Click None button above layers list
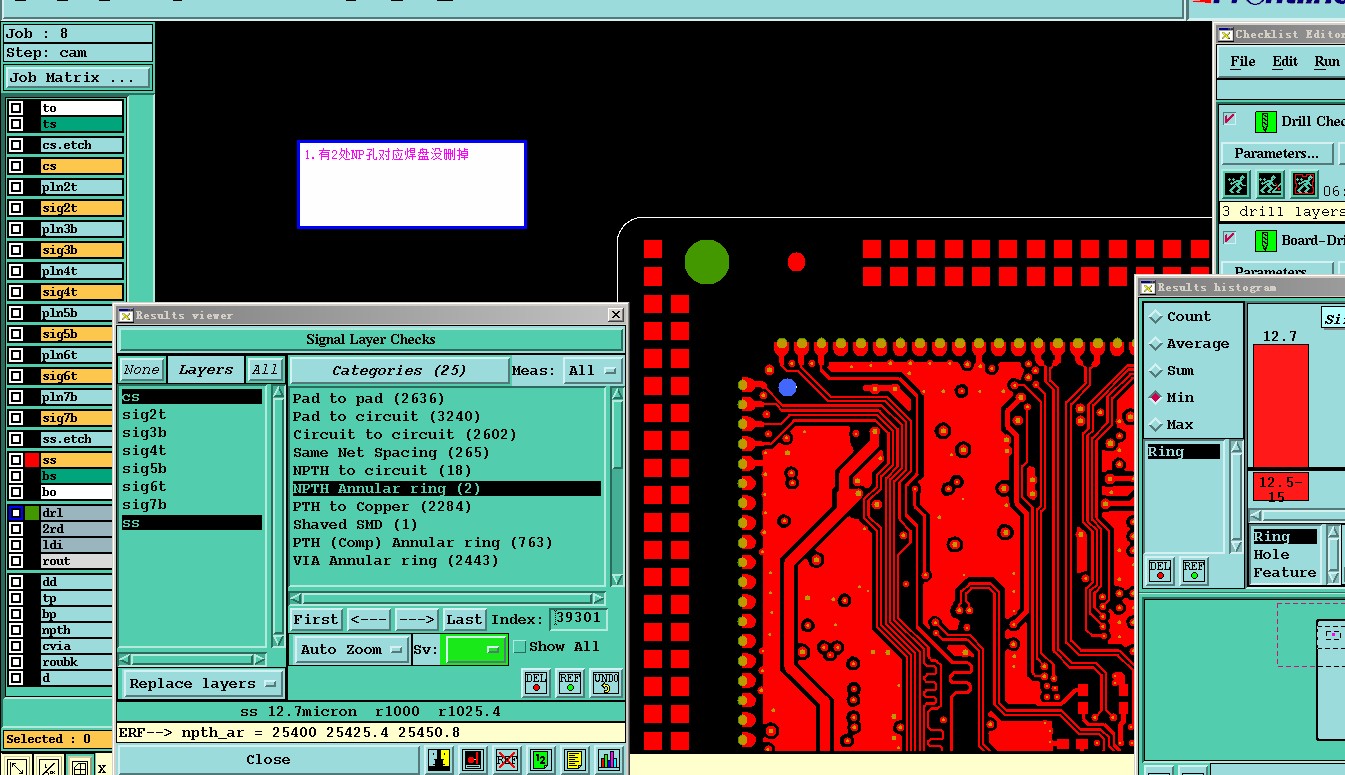1345x775 pixels. [x=141, y=370]
